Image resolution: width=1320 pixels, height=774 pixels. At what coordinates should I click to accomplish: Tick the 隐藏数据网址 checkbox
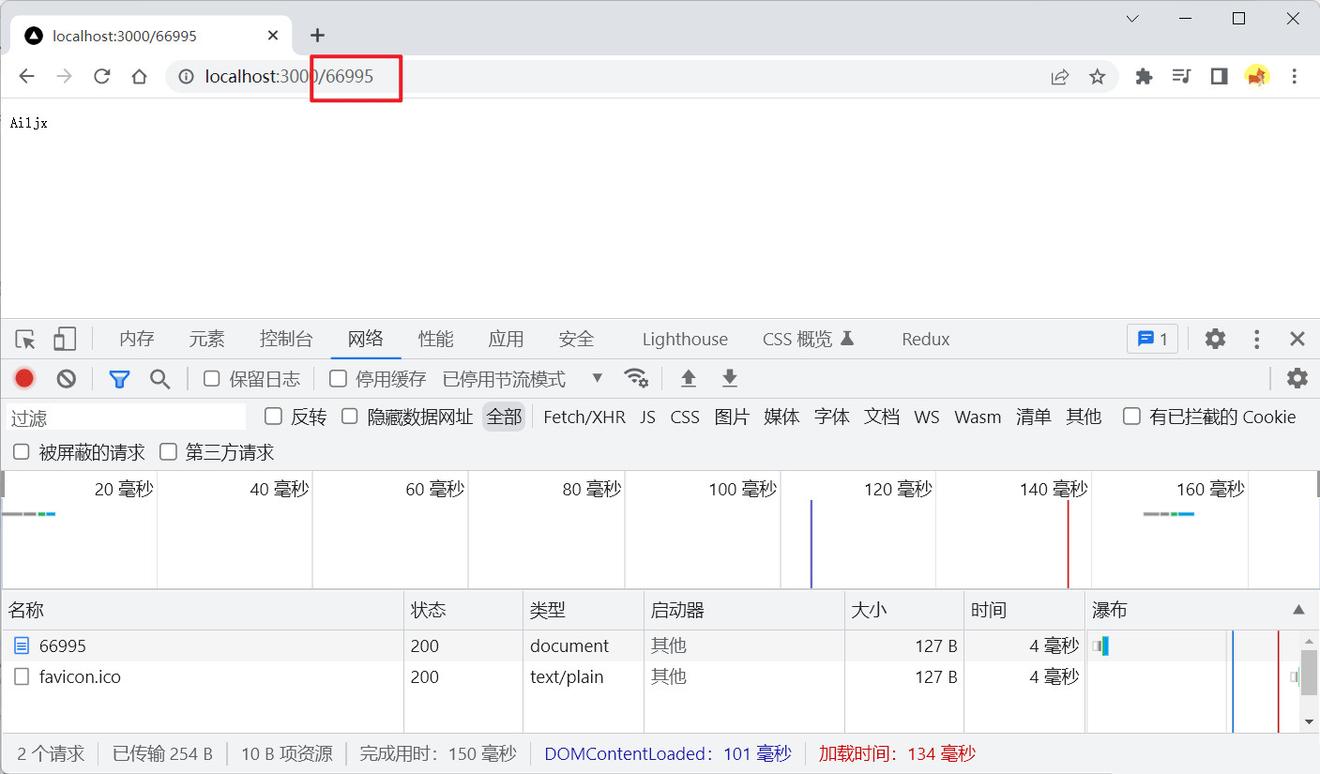click(x=350, y=416)
